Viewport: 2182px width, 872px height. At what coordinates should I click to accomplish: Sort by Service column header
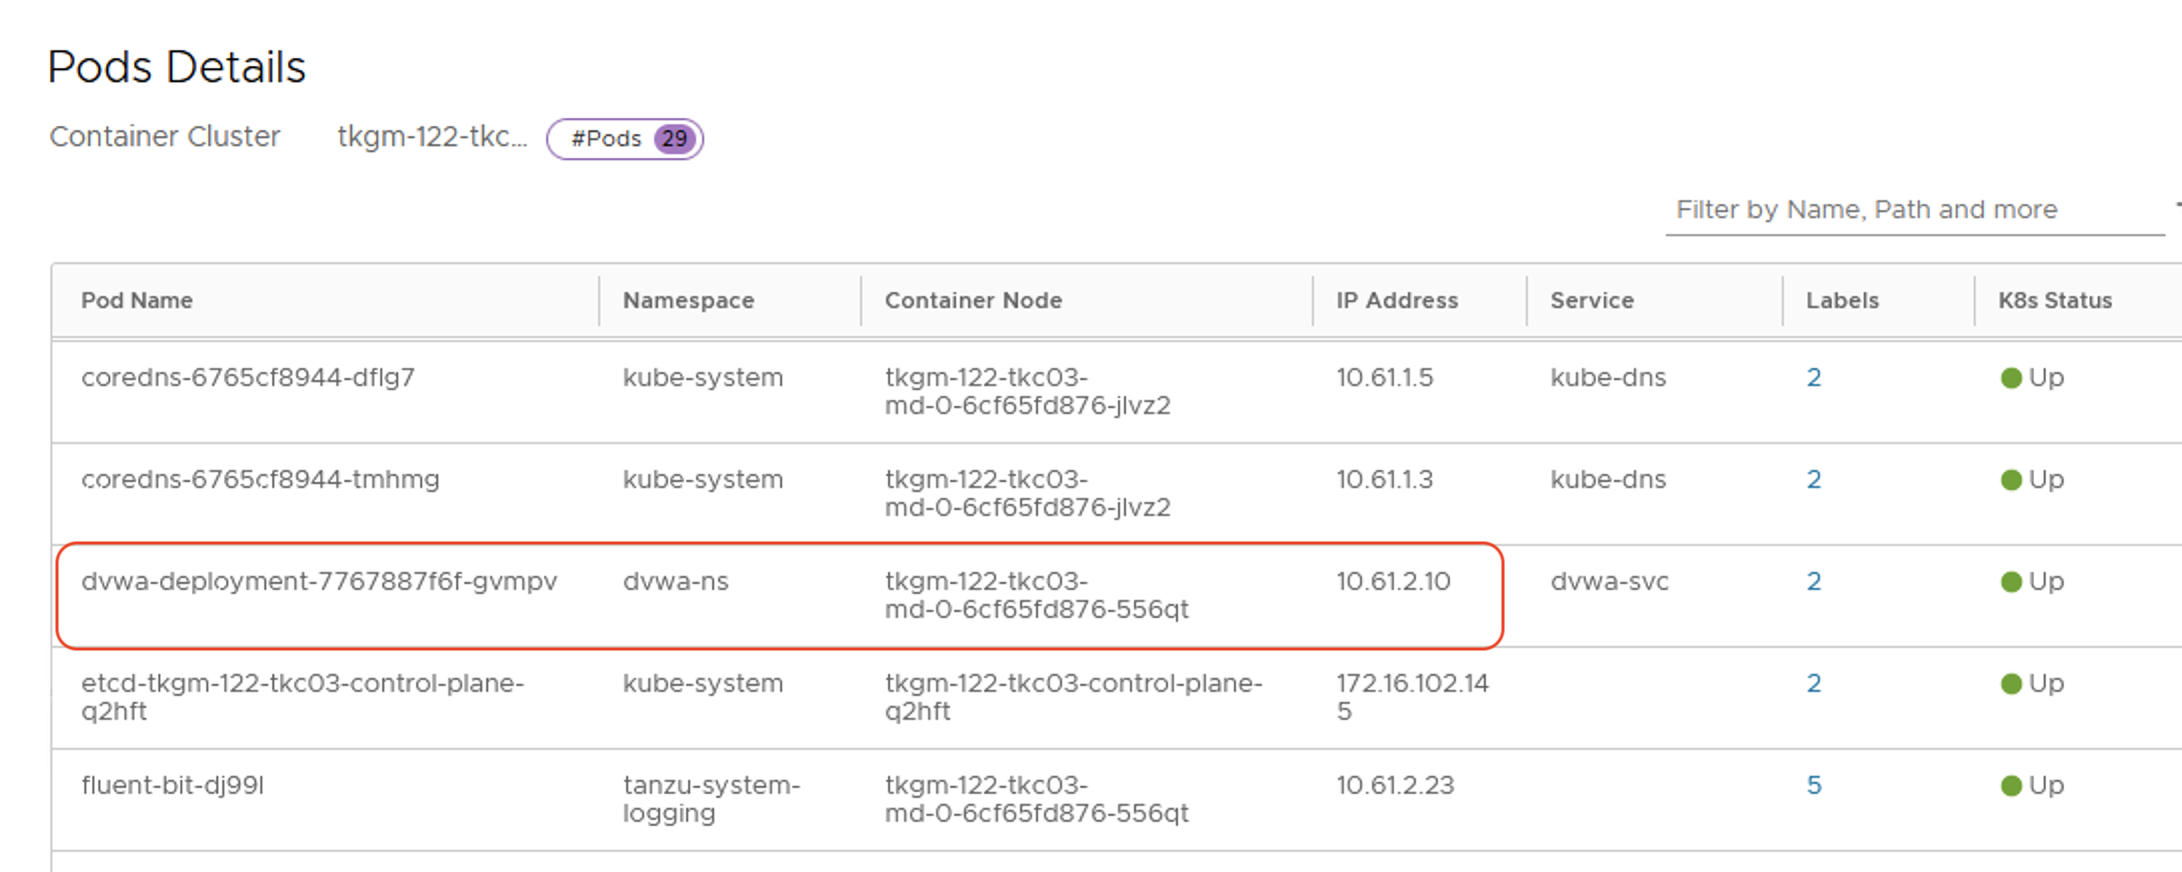coord(1592,301)
